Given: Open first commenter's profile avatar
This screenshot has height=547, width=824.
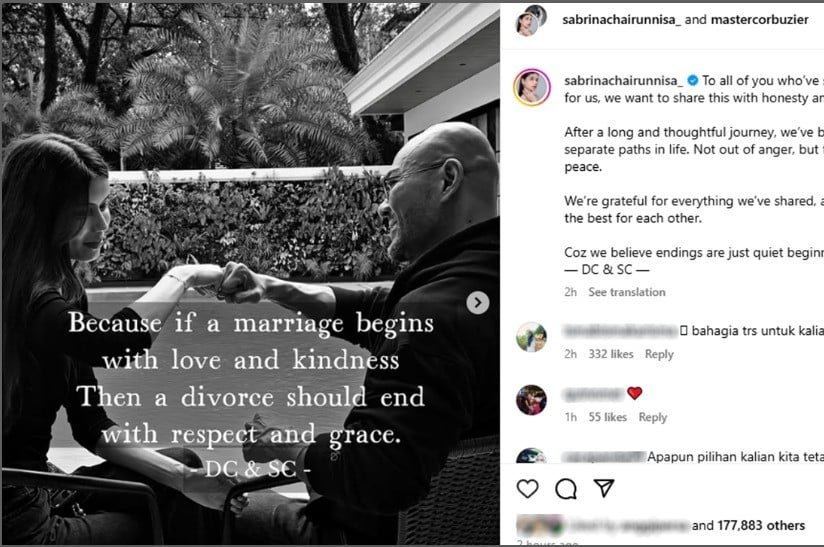Looking at the screenshot, I should point(531,337).
